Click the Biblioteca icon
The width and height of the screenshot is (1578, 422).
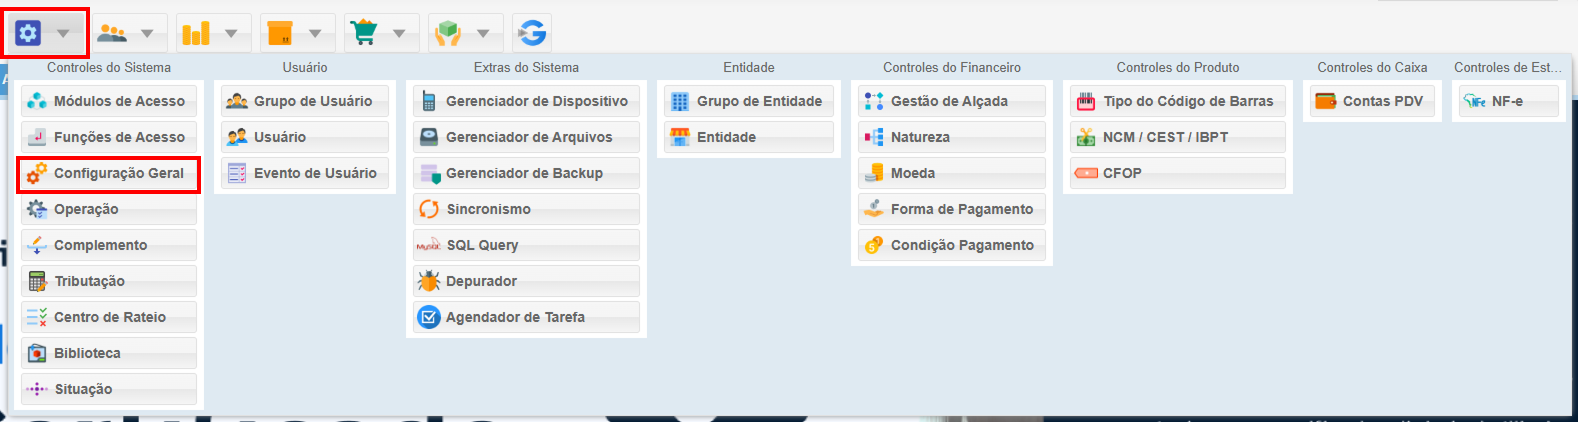pyautogui.click(x=37, y=353)
